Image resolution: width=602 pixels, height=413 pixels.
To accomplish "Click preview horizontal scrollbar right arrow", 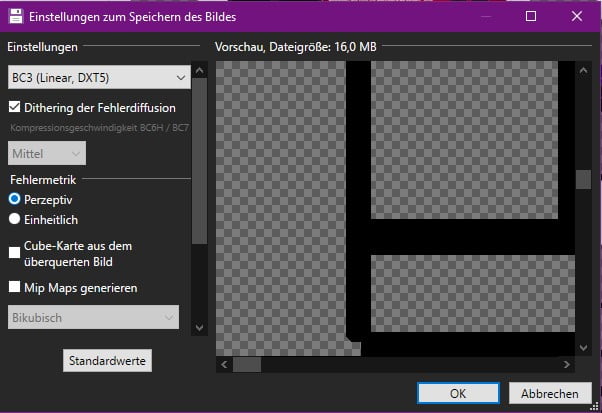I will 568,365.
